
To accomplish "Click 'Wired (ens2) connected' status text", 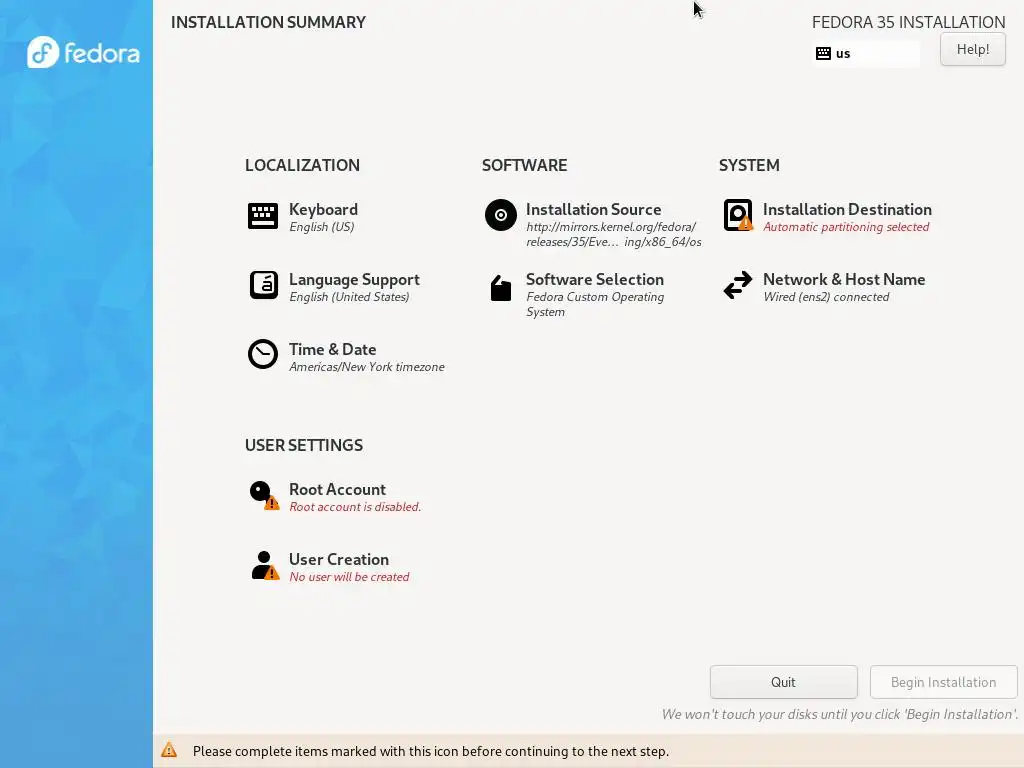I will [x=825, y=297].
